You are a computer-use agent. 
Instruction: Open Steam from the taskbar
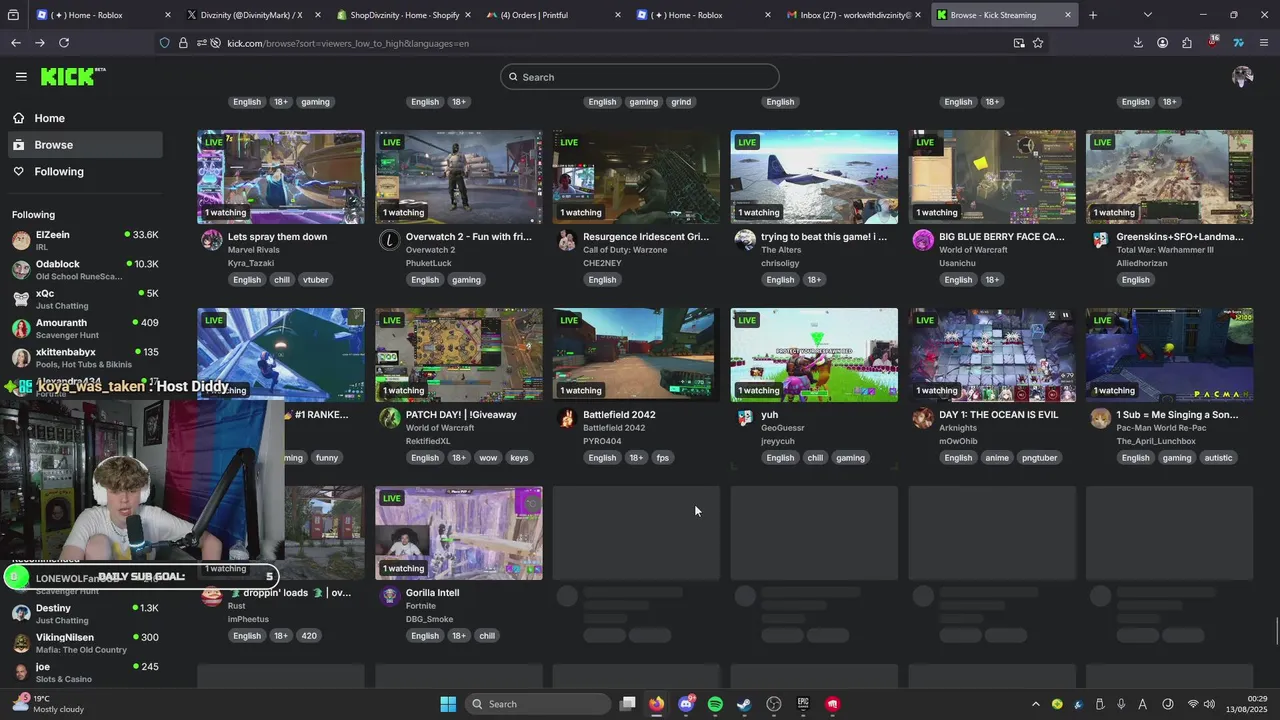point(744,704)
